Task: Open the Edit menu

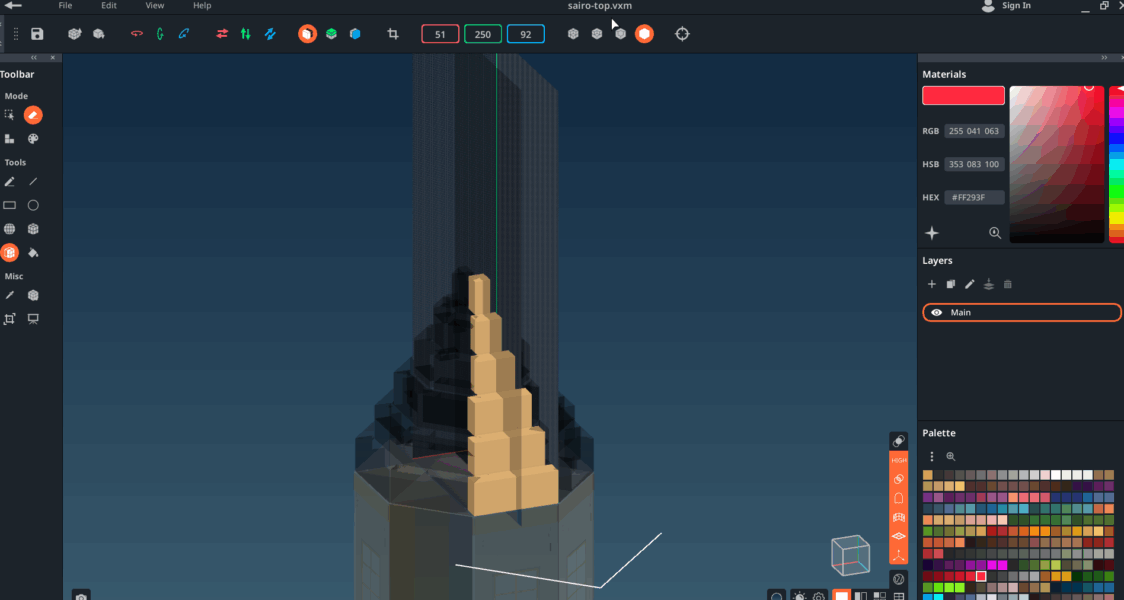Action: point(108,6)
